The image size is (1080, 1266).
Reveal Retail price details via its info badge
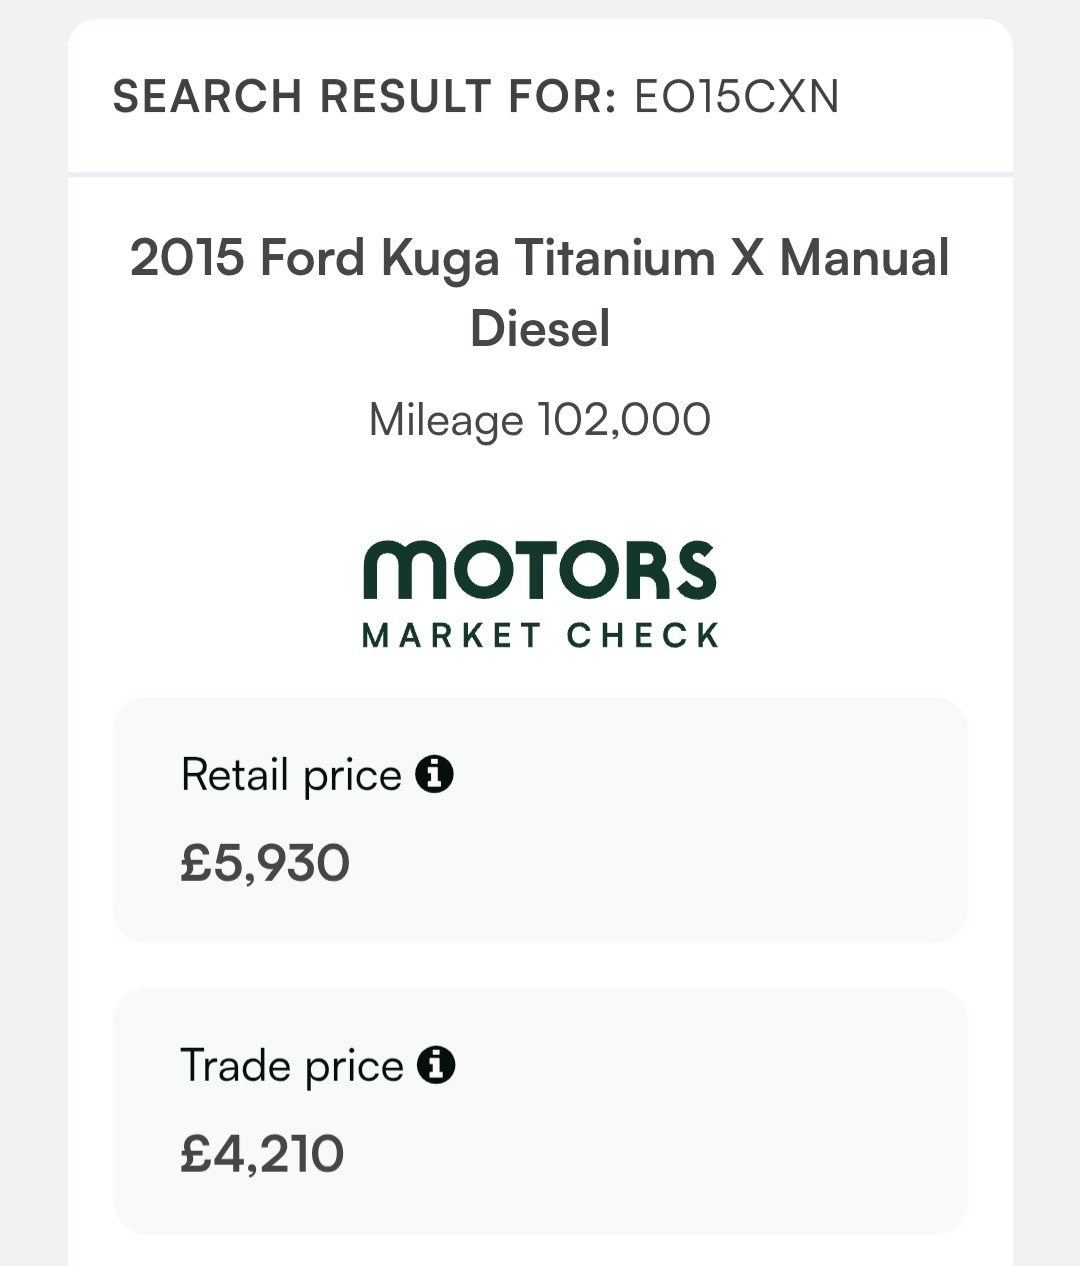(x=436, y=774)
